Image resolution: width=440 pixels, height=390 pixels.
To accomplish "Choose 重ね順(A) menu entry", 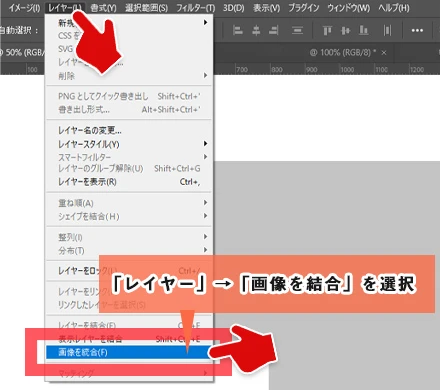I will [x=129, y=203].
